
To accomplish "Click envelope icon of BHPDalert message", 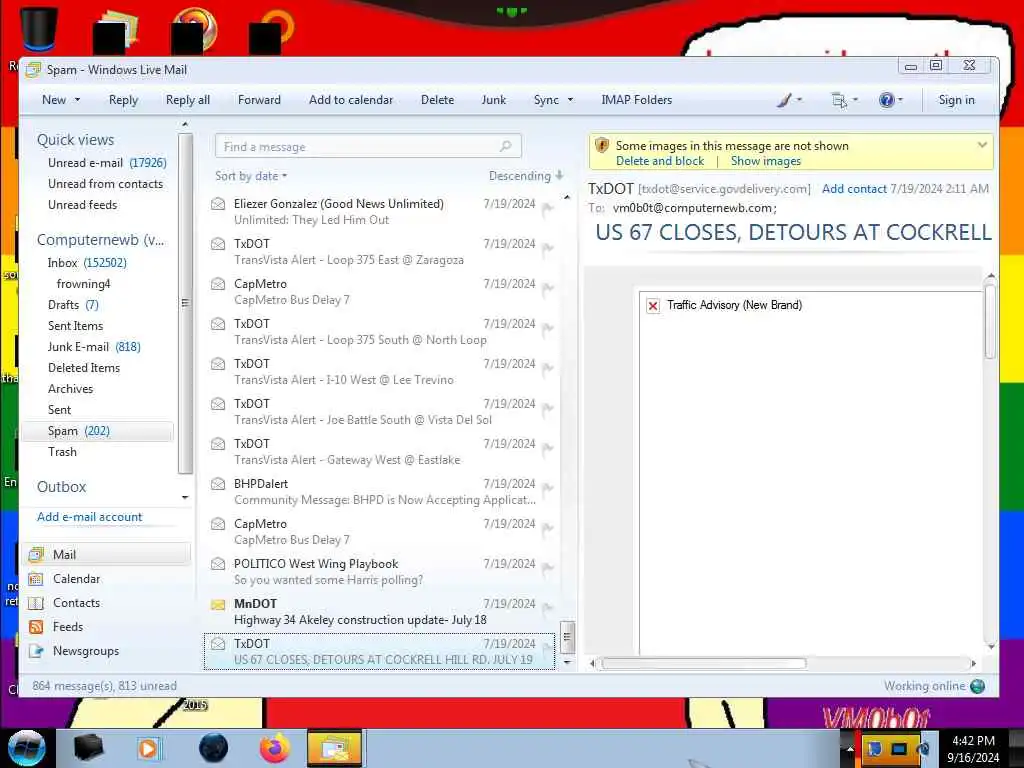I will 218,484.
